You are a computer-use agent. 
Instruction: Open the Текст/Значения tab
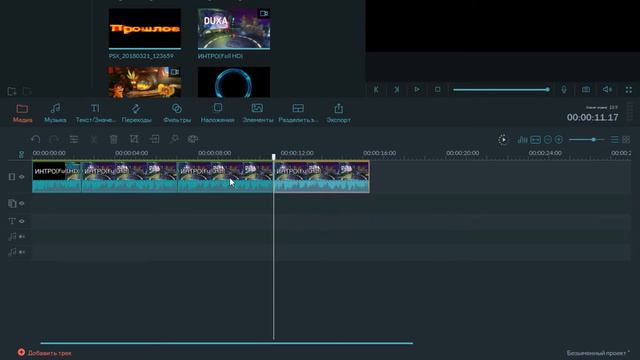(96, 113)
